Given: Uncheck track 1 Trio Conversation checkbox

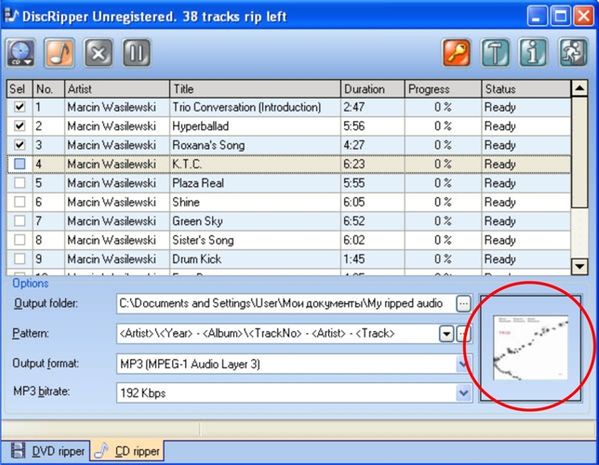Looking at the screenshot, I should [19, 107].
